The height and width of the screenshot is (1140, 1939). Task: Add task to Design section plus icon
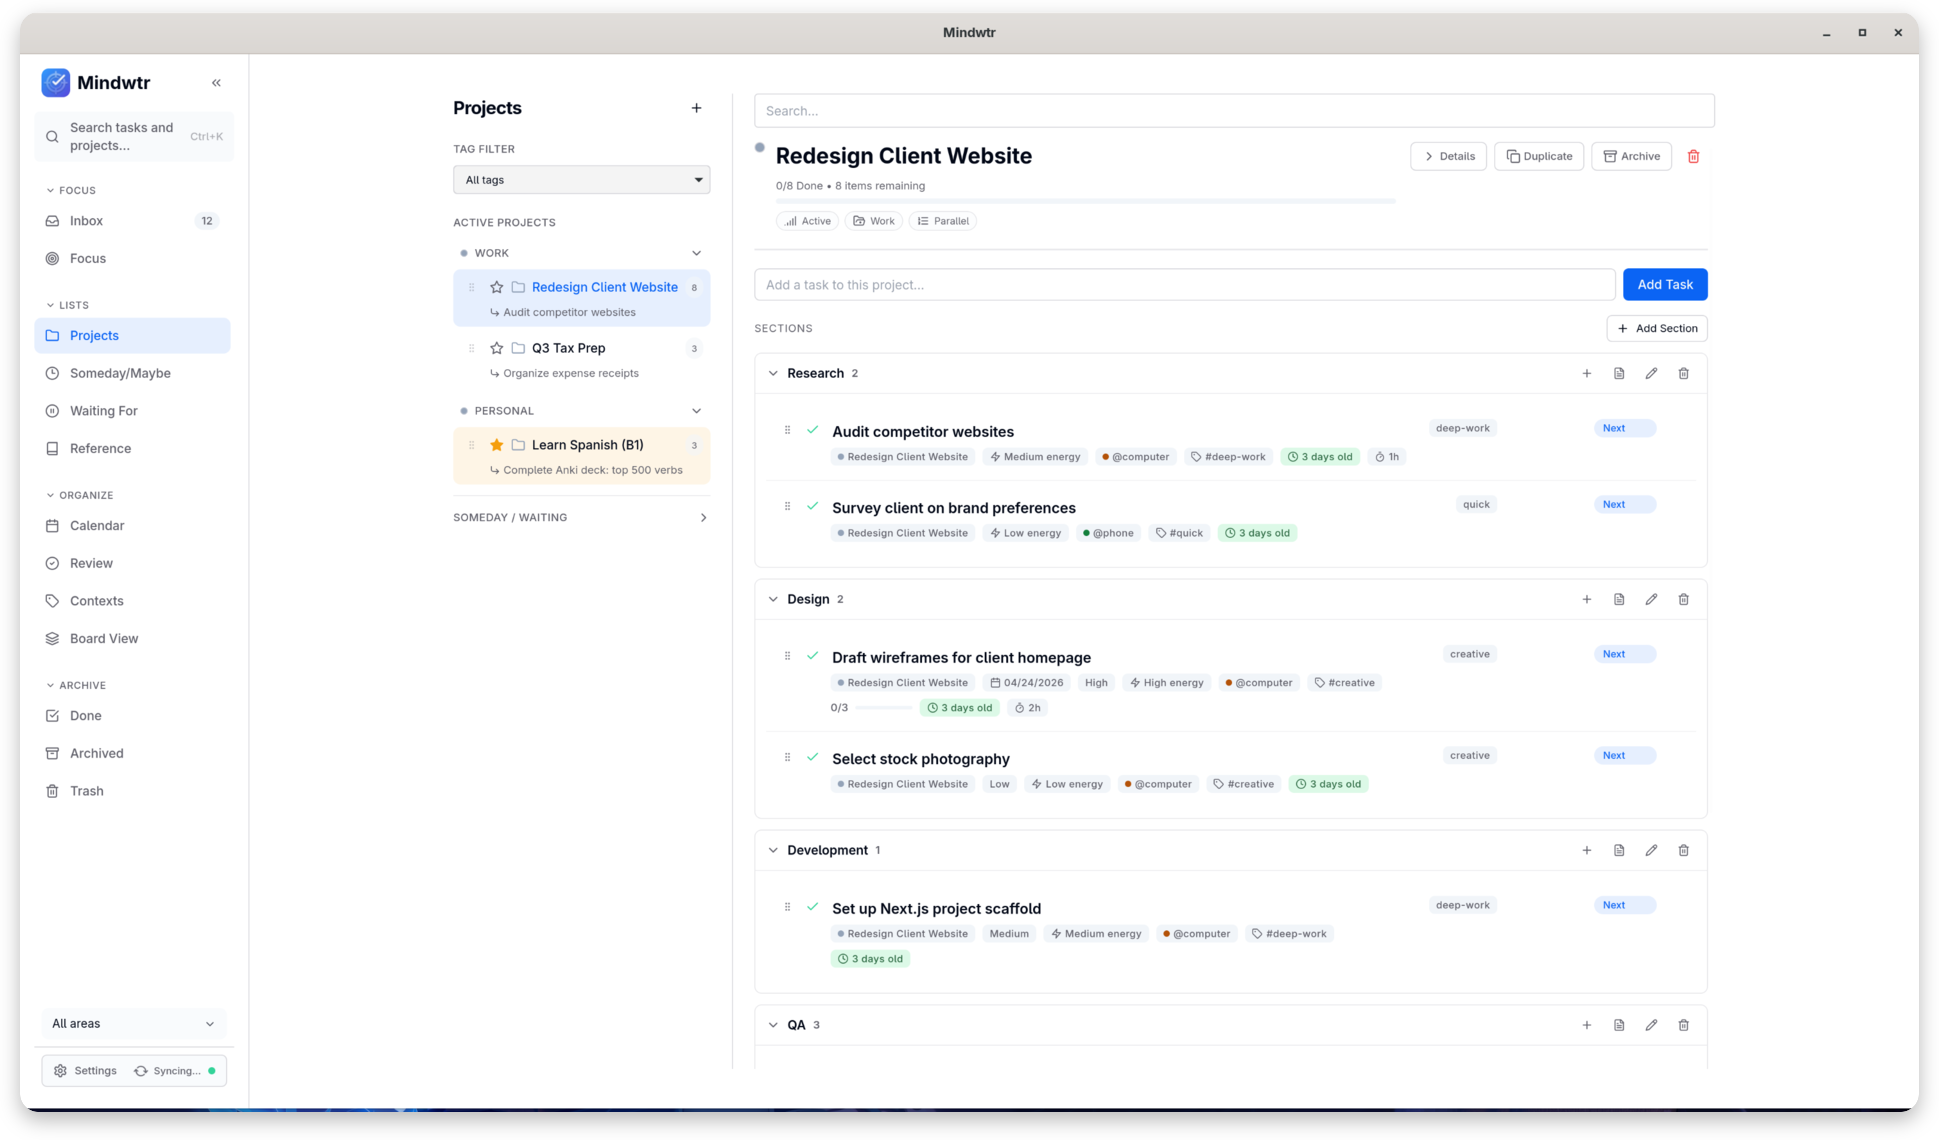click(1586, 599)
